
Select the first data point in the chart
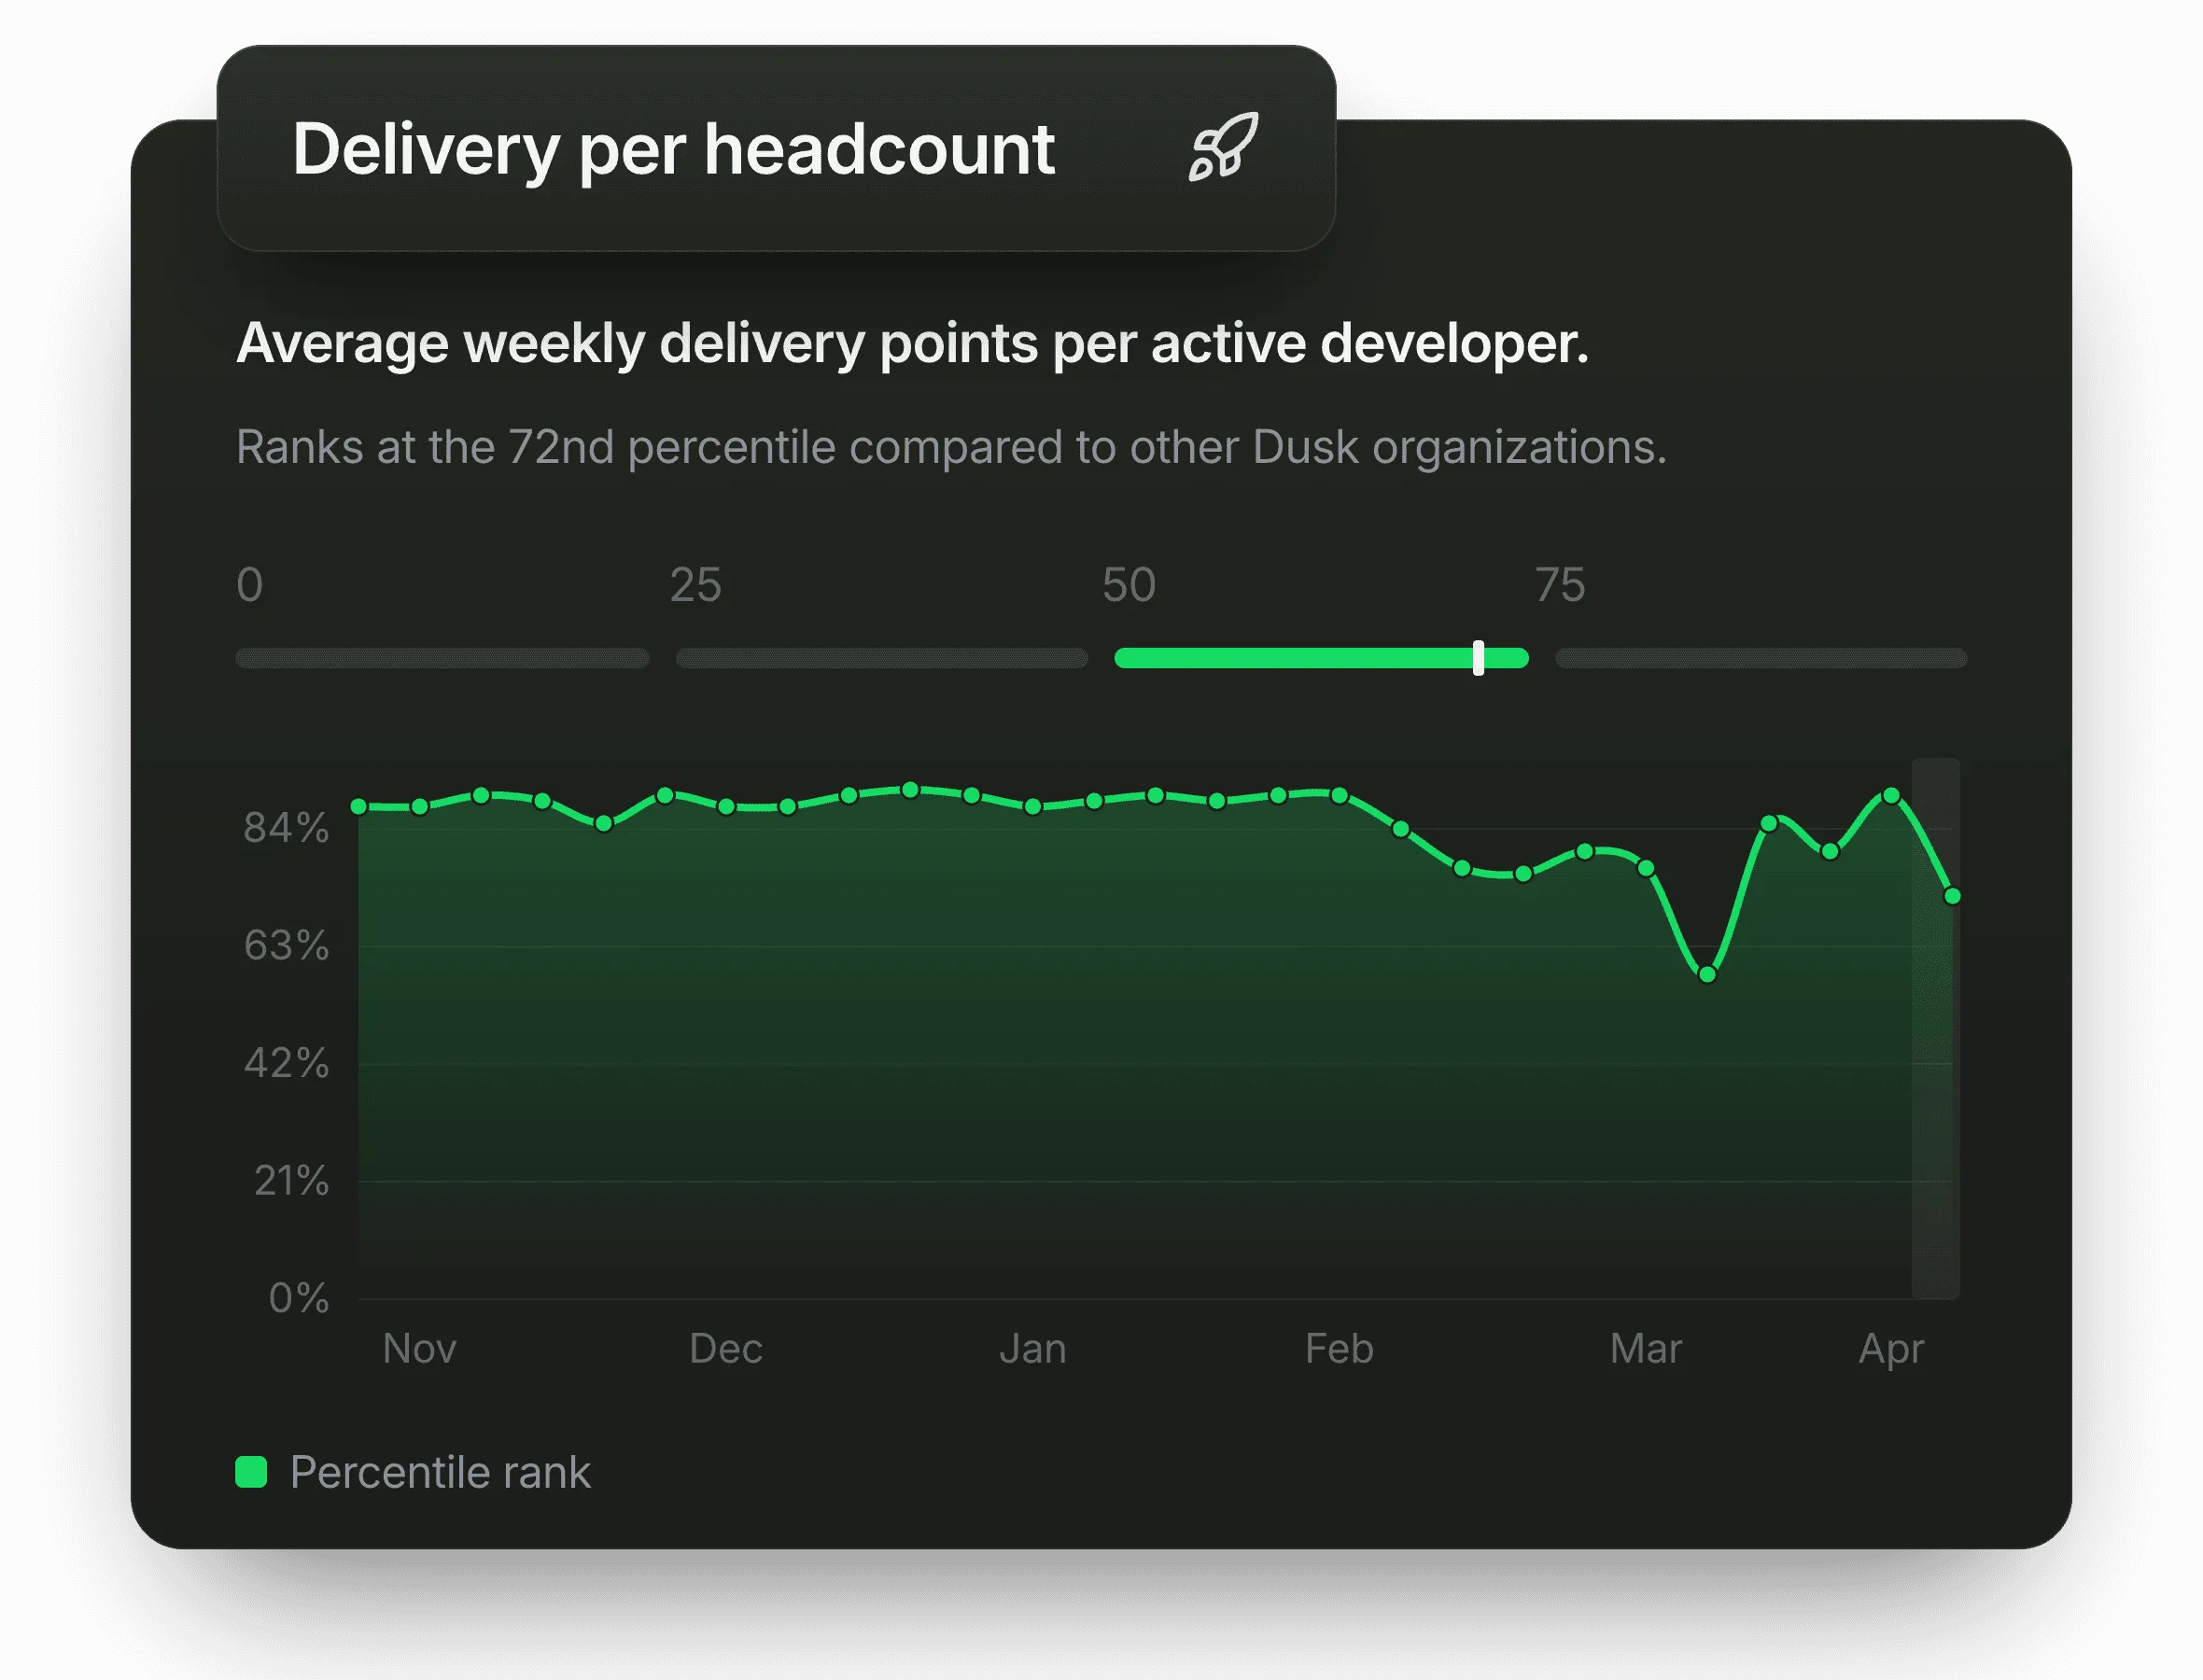pos(359,806)
